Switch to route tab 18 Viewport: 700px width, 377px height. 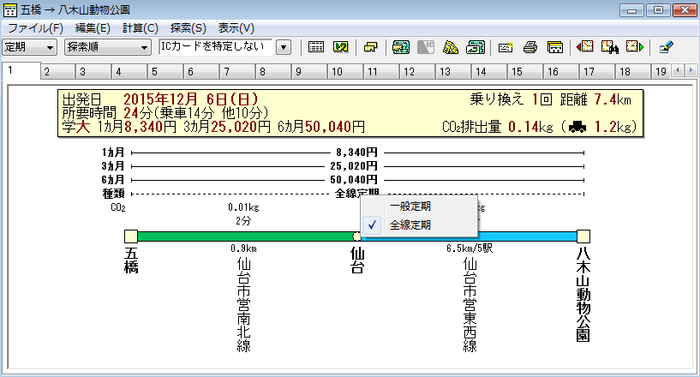tap(634, 72)
